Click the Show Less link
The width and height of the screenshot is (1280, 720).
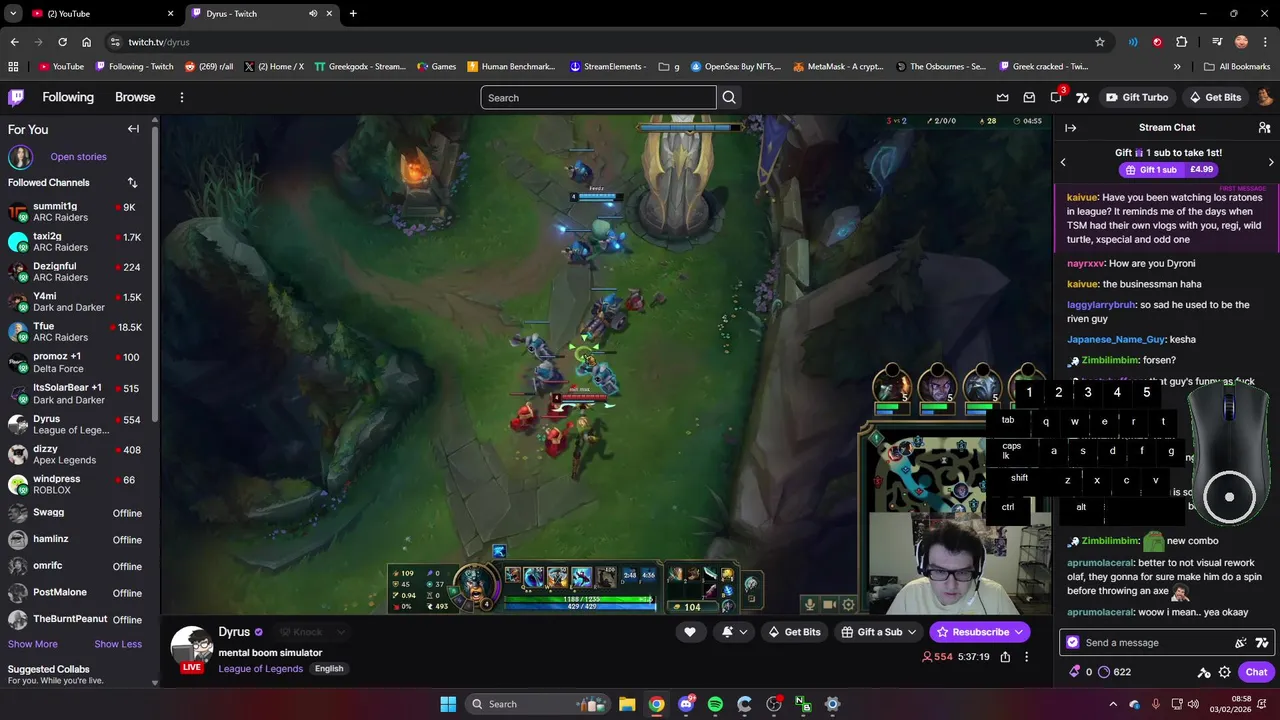point(118,644)
